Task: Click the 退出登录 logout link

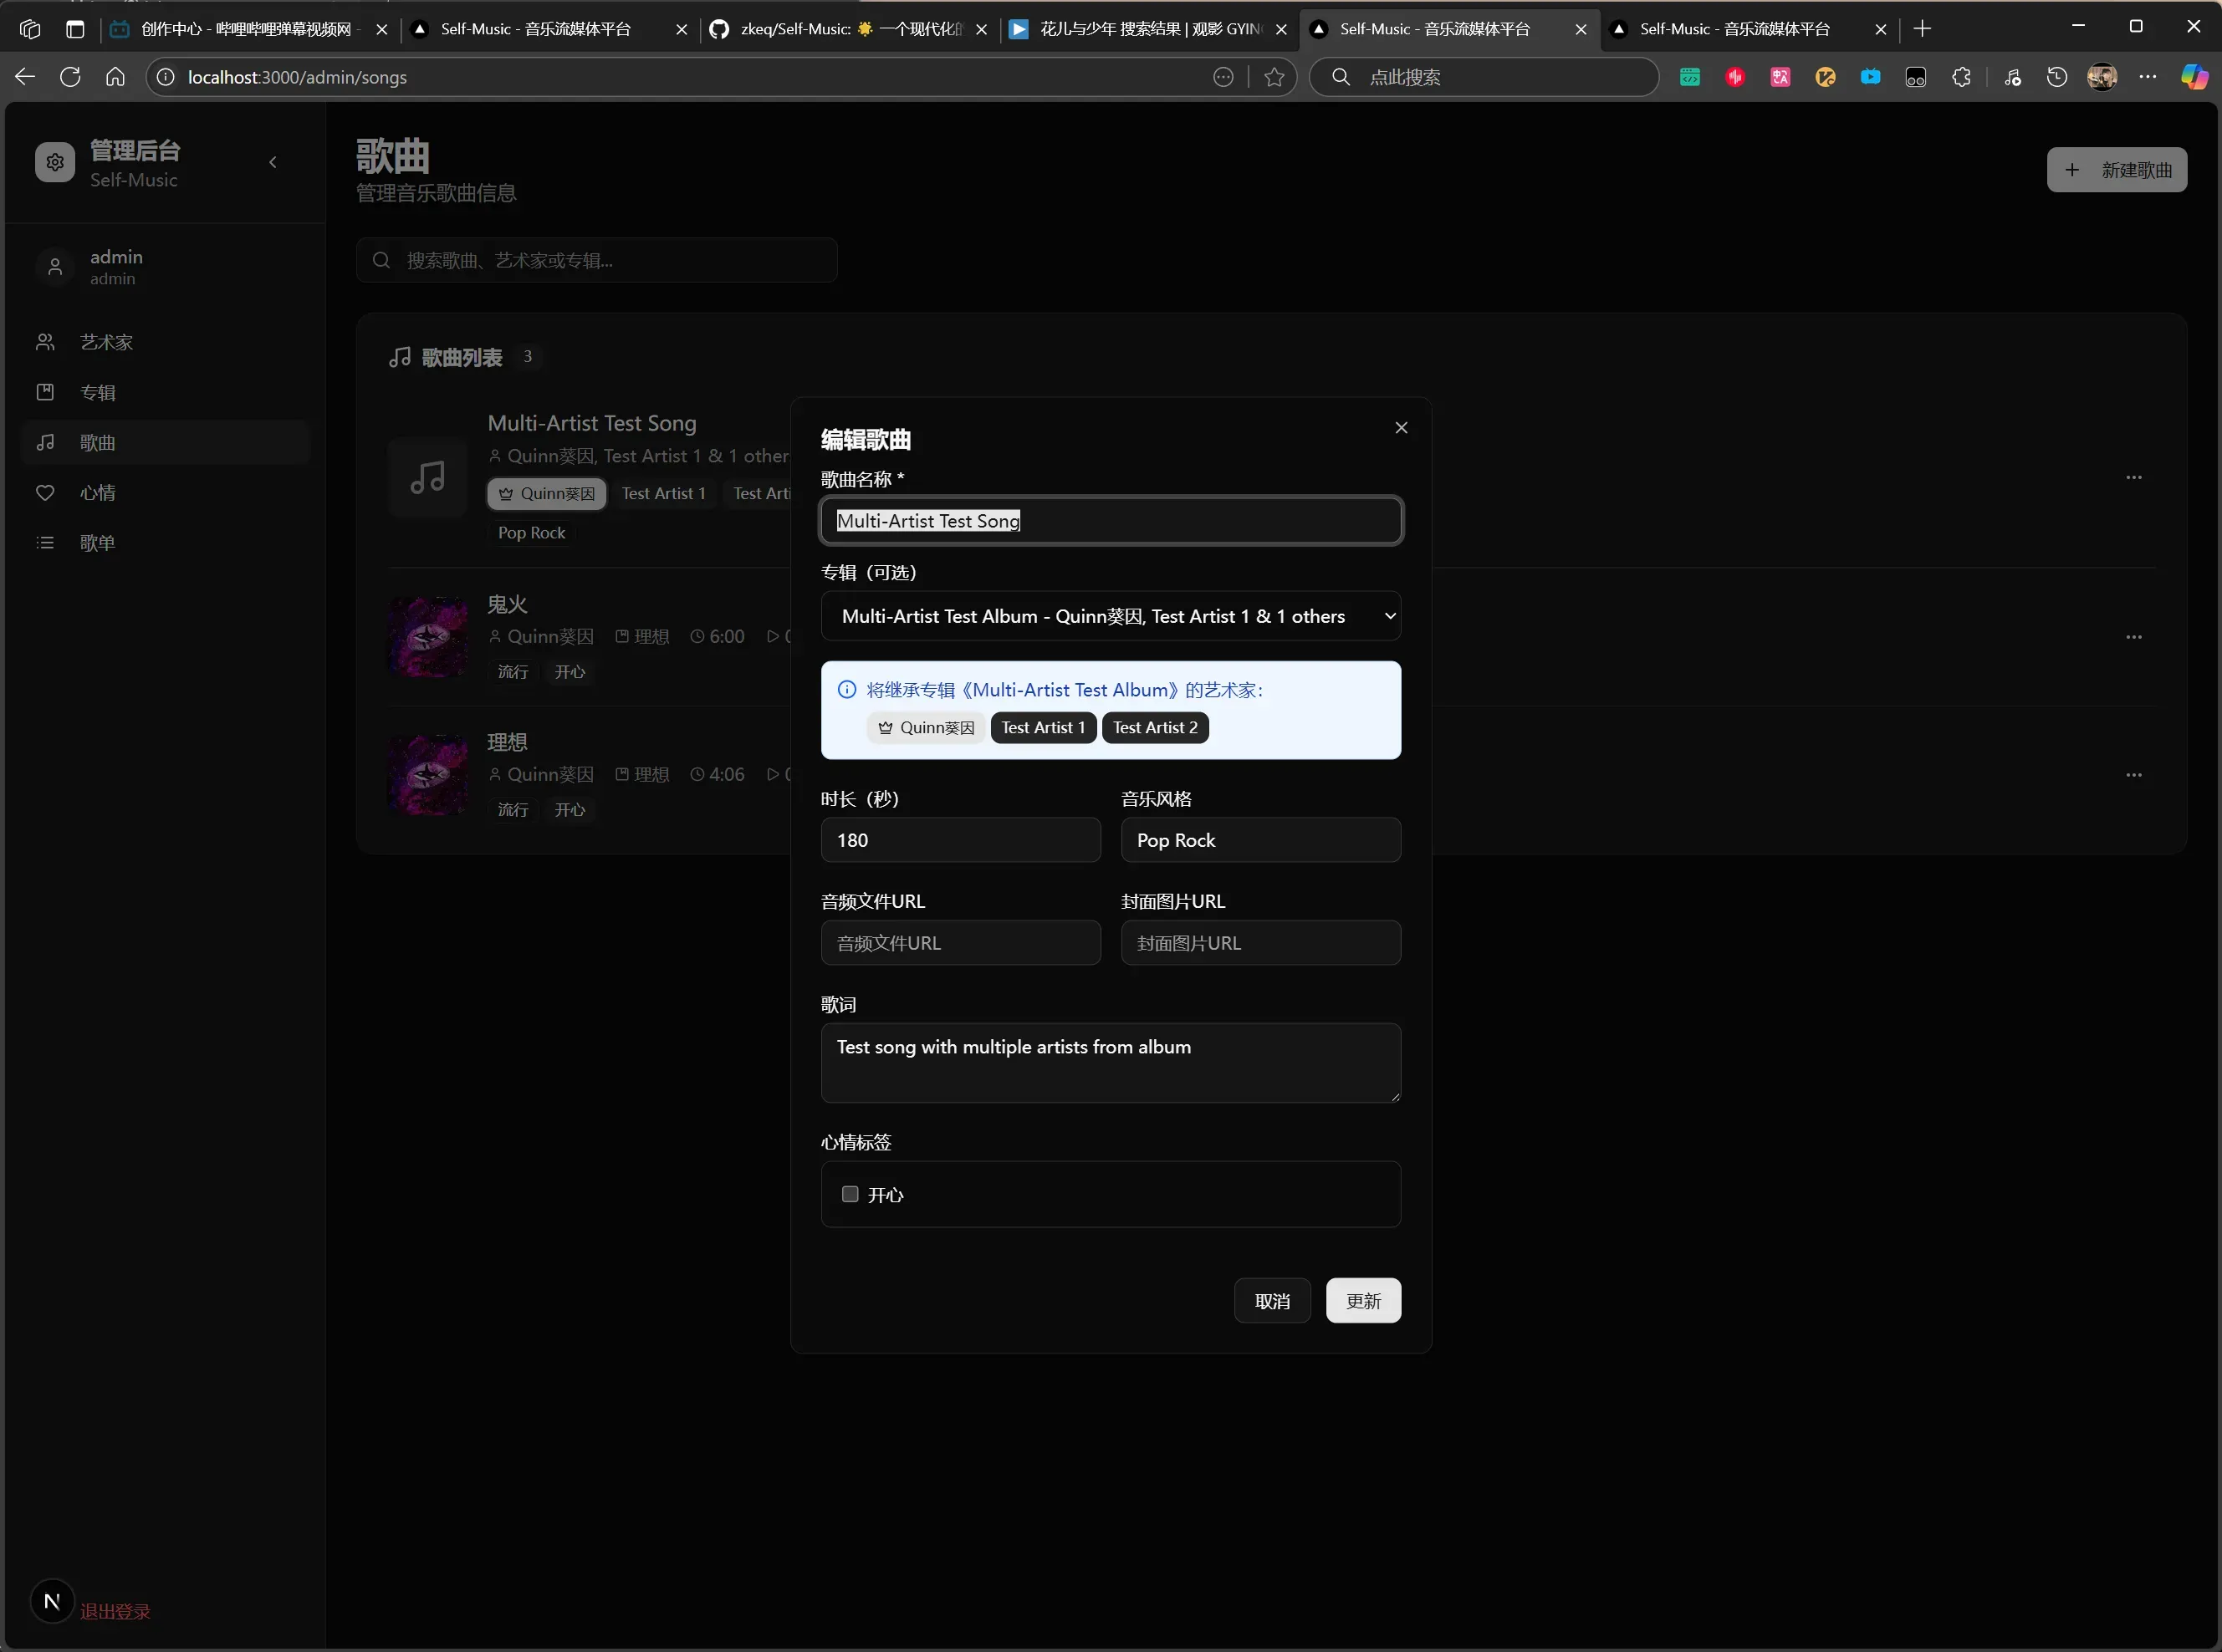Action: (116, 1611)
